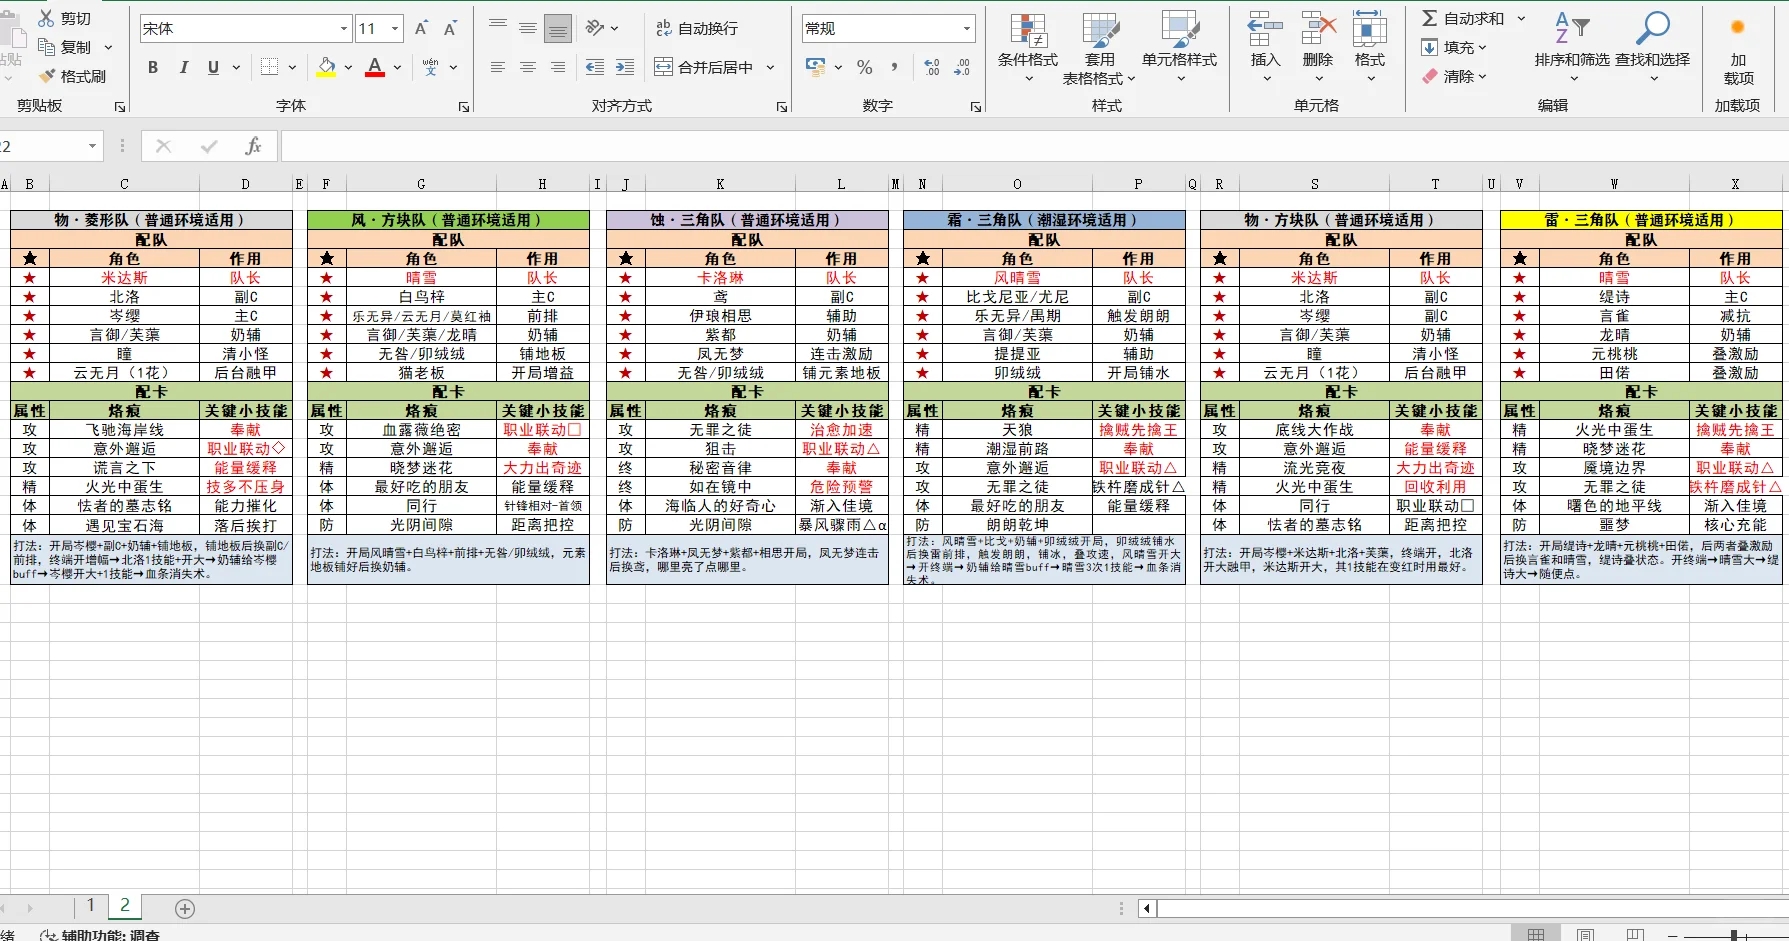Click AutoSum (自动求和)

coord(1463,18)
